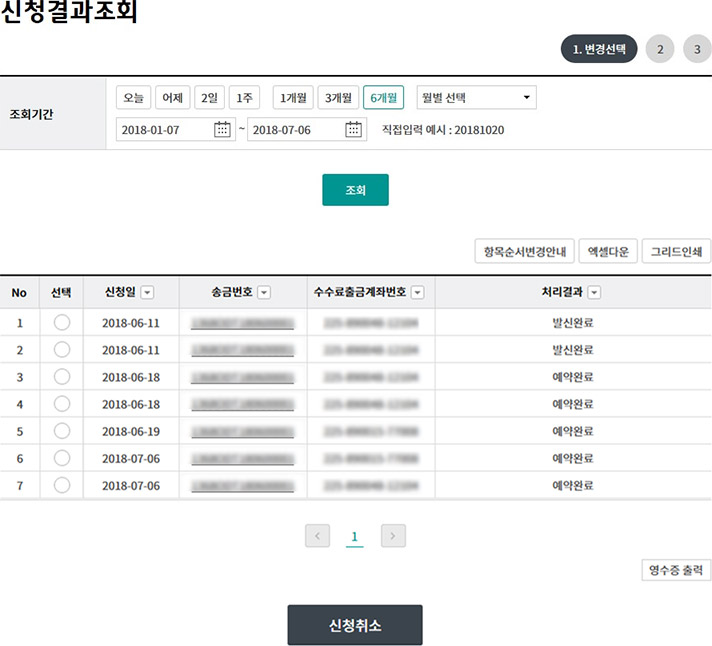Click the 처리결과 column filter arrow
This screenshot has width=712, height=646.
[594, 292]
